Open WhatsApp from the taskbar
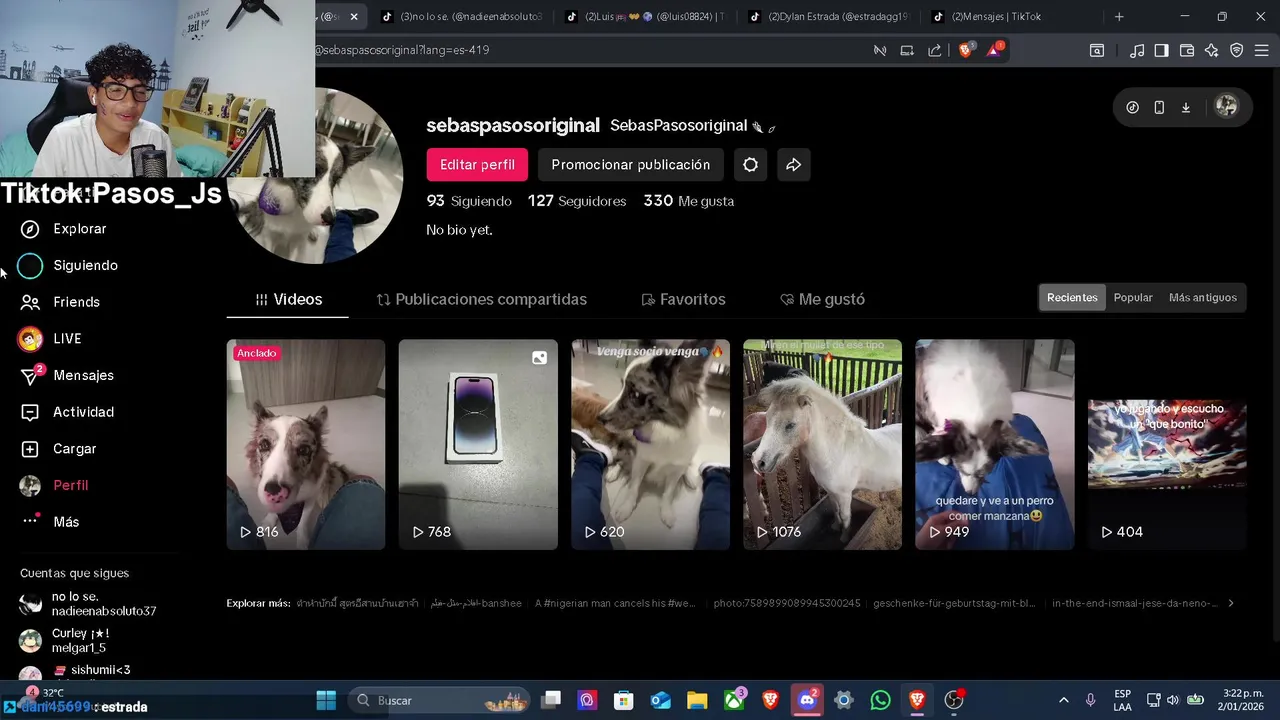The height and width of the screenshot is (720, 1280). click(880, 700)
